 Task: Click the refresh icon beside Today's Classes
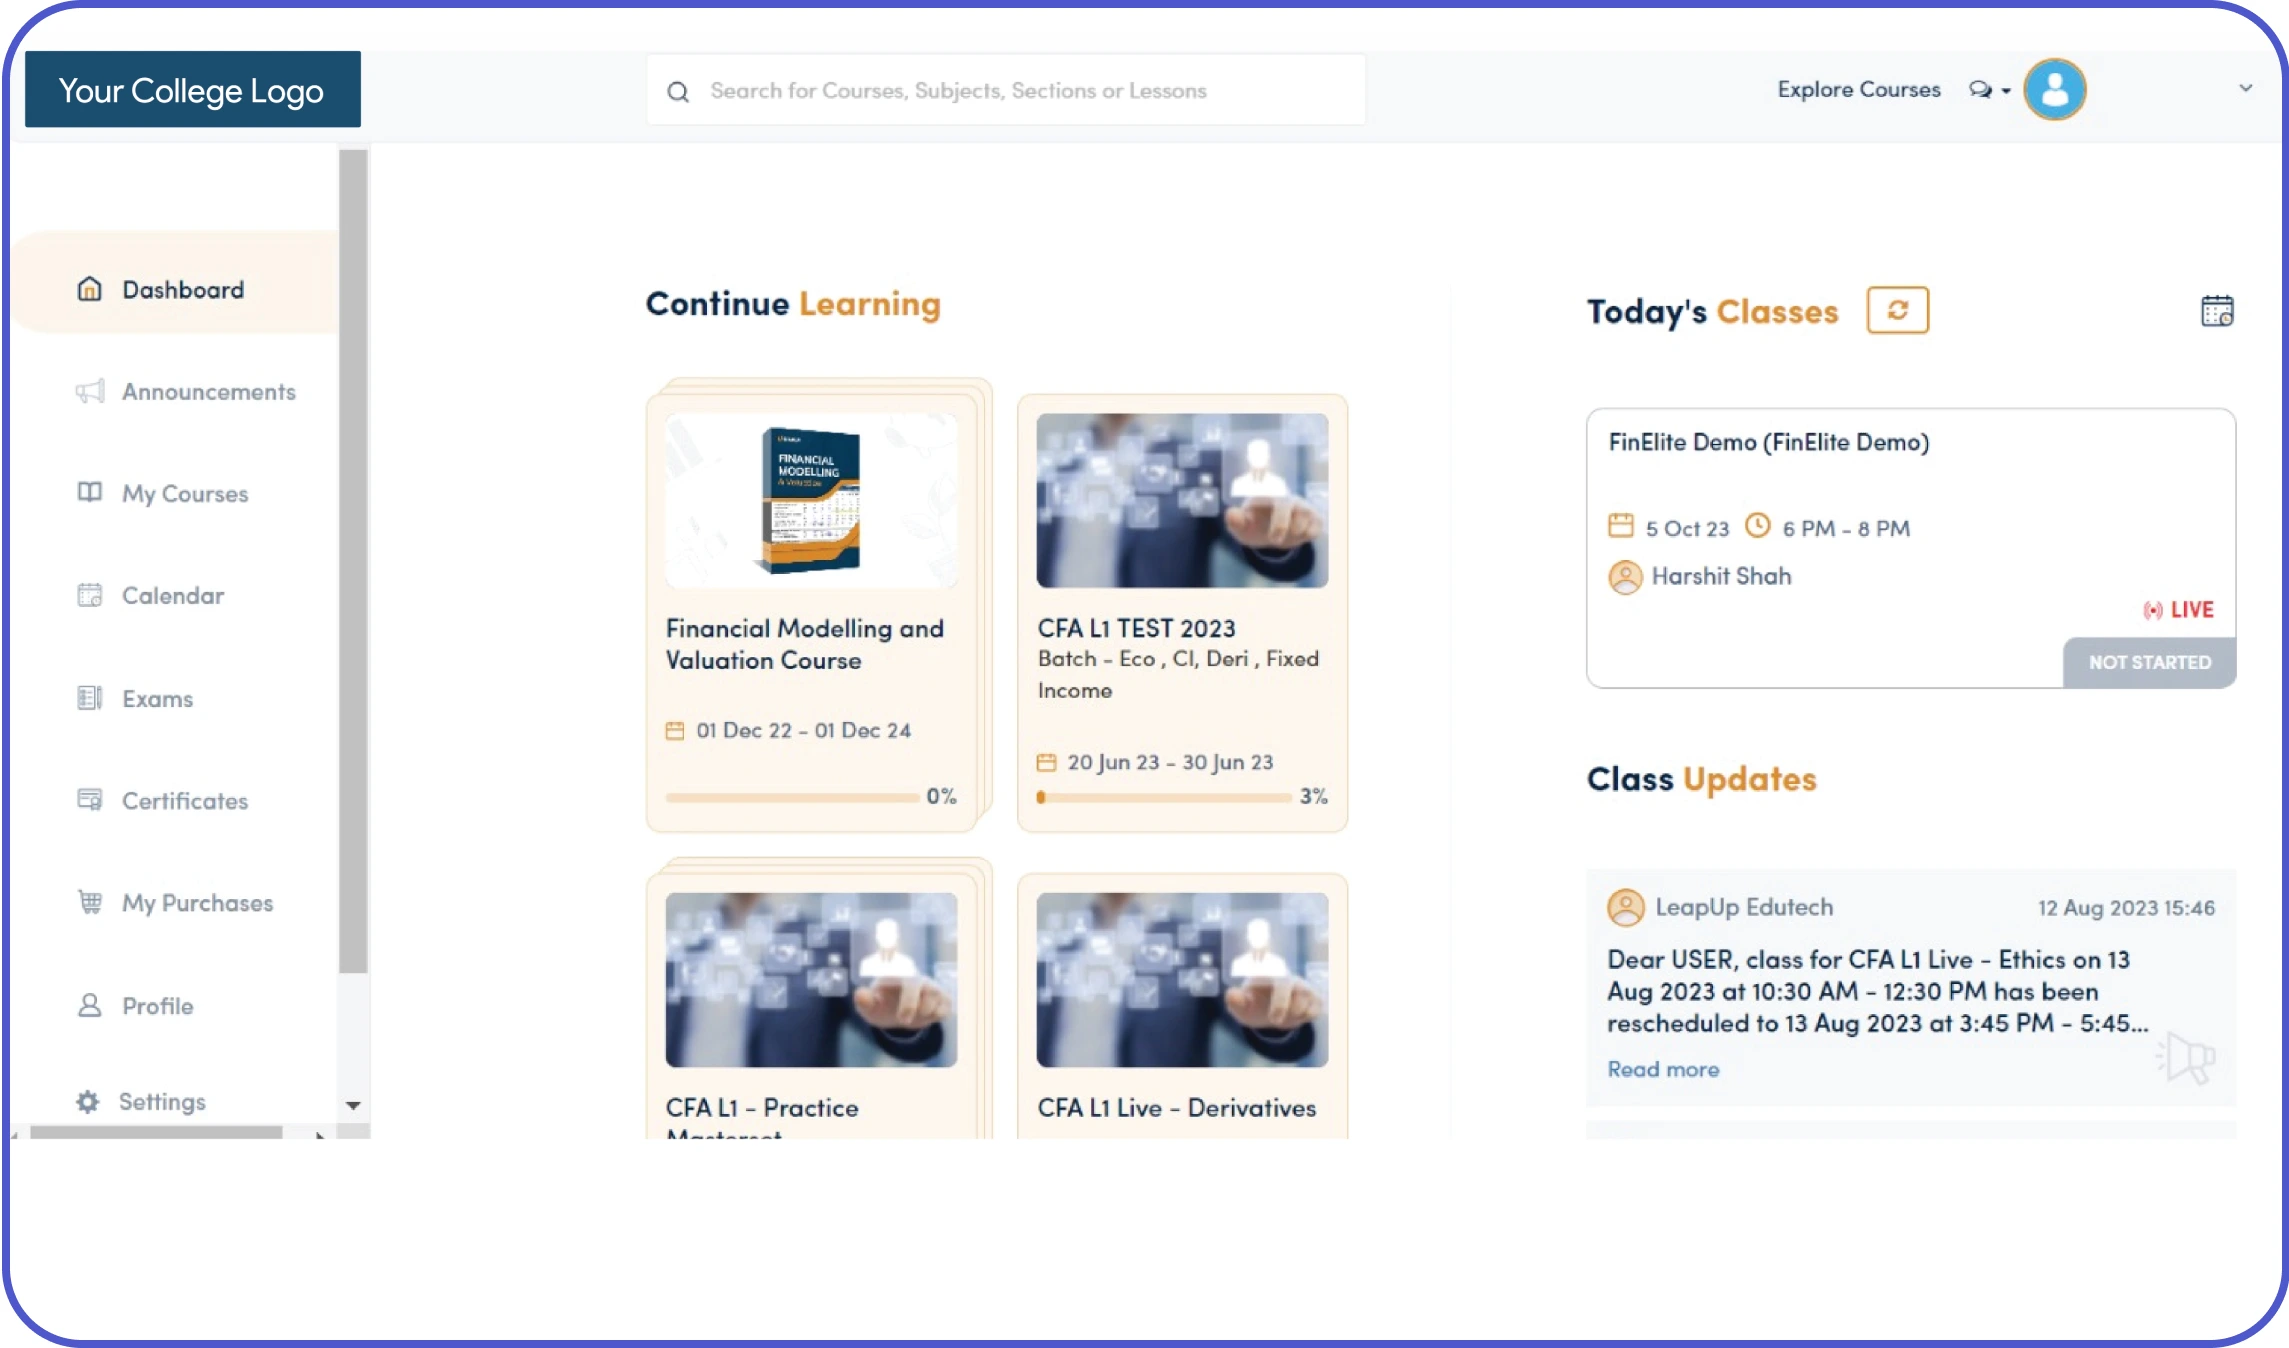(x=1897, y=310)
